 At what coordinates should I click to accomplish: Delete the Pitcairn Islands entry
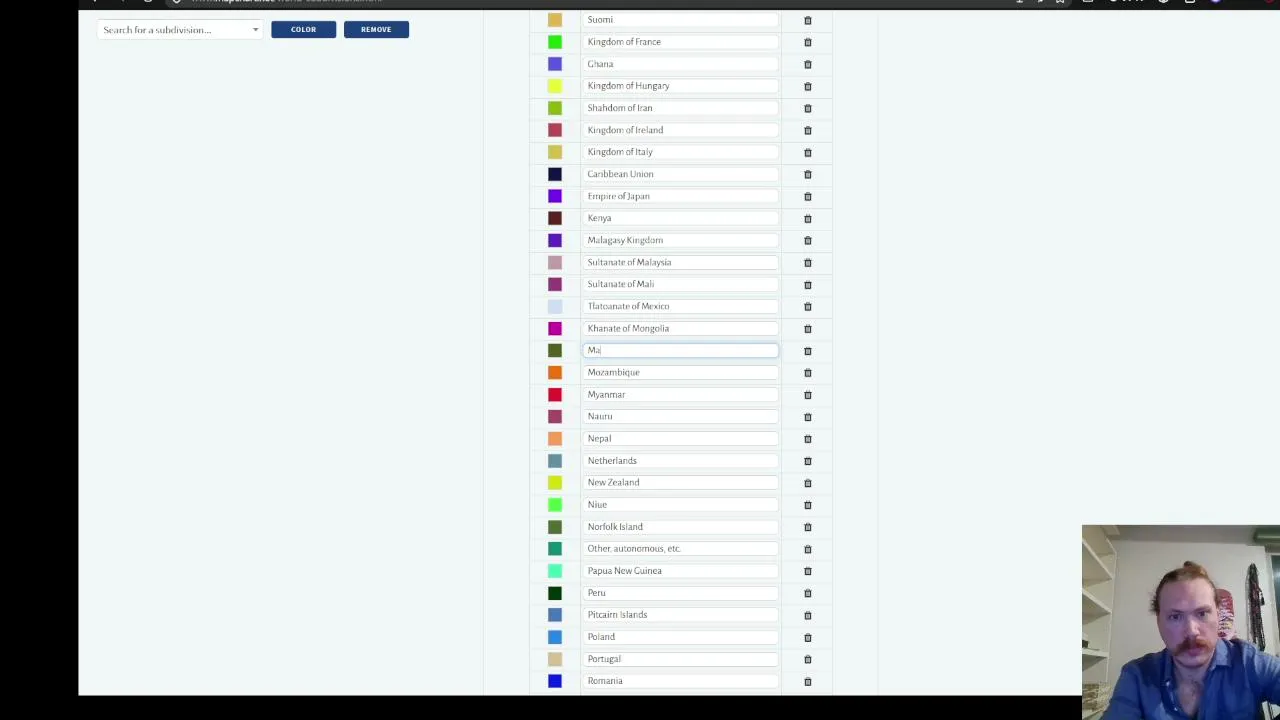click(808, 614)
